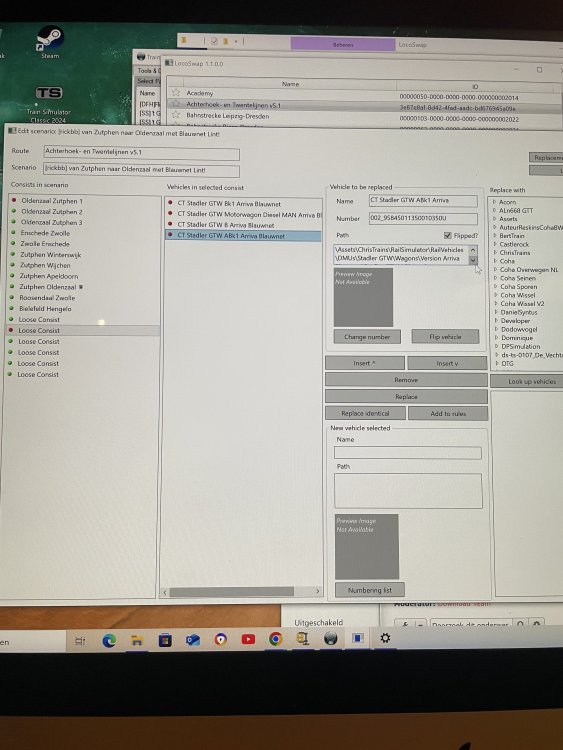This screenshot has height=750, width=563.
Task: Select the Roosendaal Zwolle consist
Action: 47,298
